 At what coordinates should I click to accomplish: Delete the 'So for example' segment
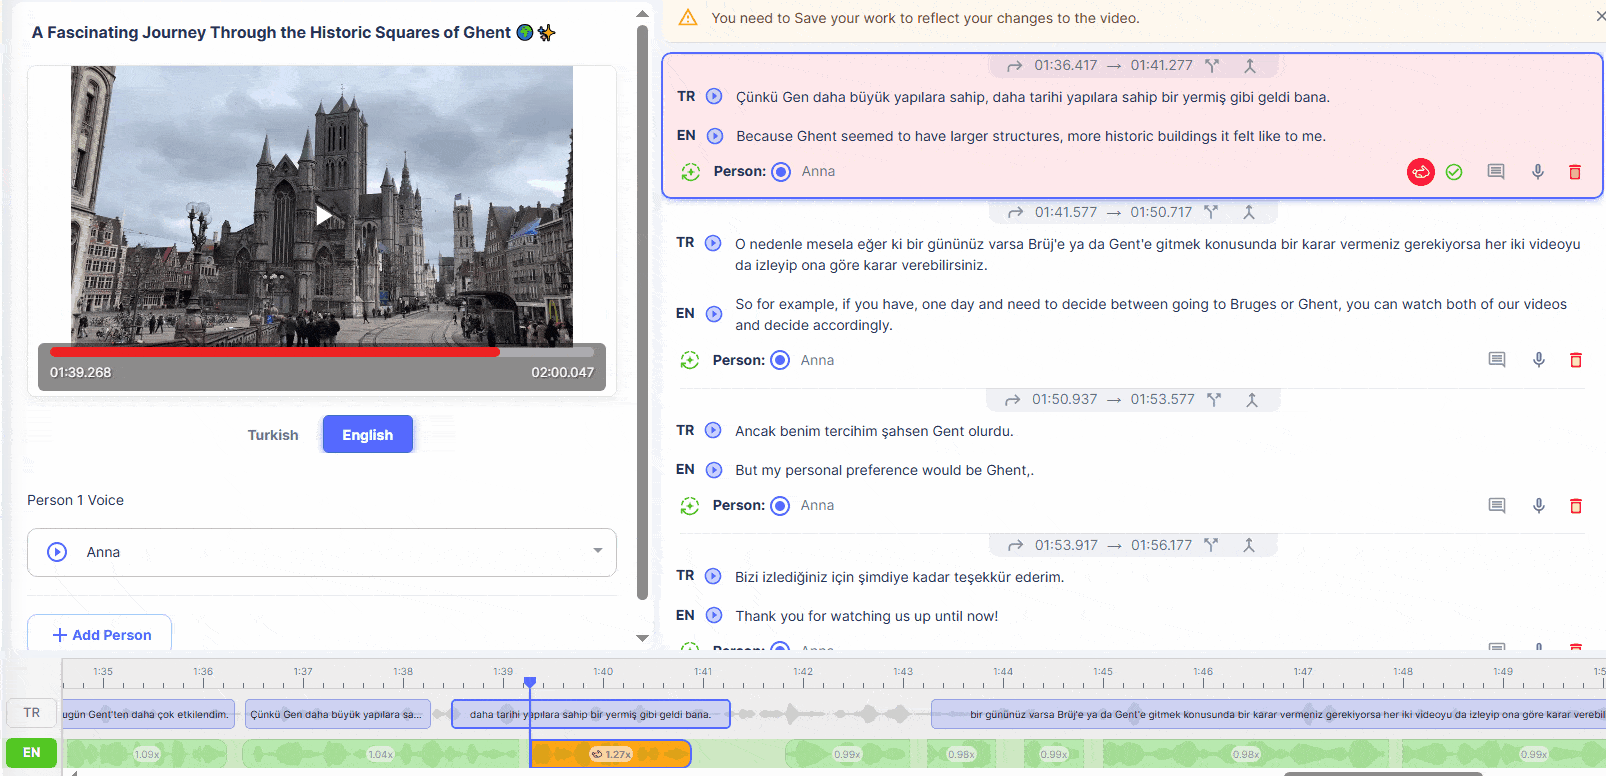(1576, 360)
